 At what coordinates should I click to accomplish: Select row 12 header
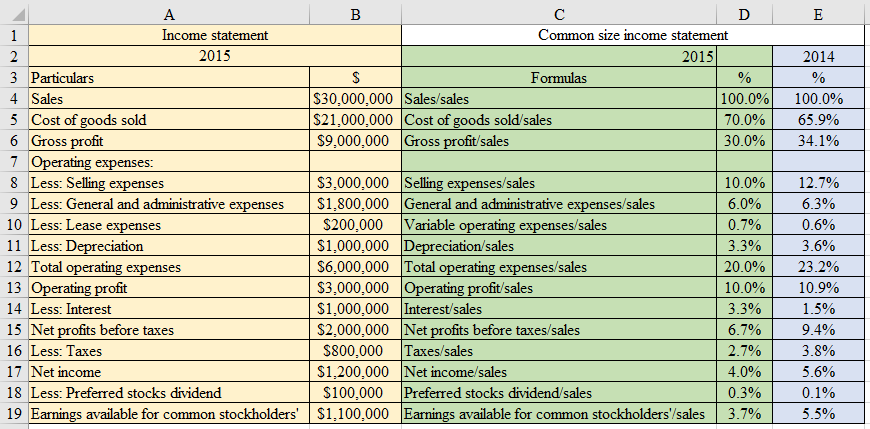point(13,267)
